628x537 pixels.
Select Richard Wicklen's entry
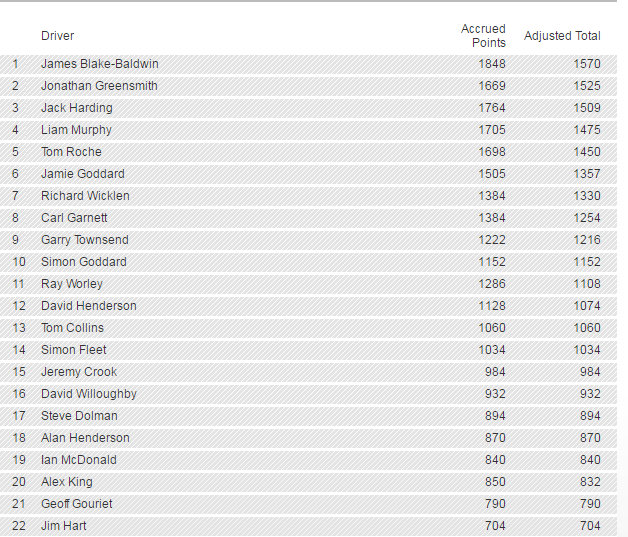pyautogui.click(x=85, y=196)
